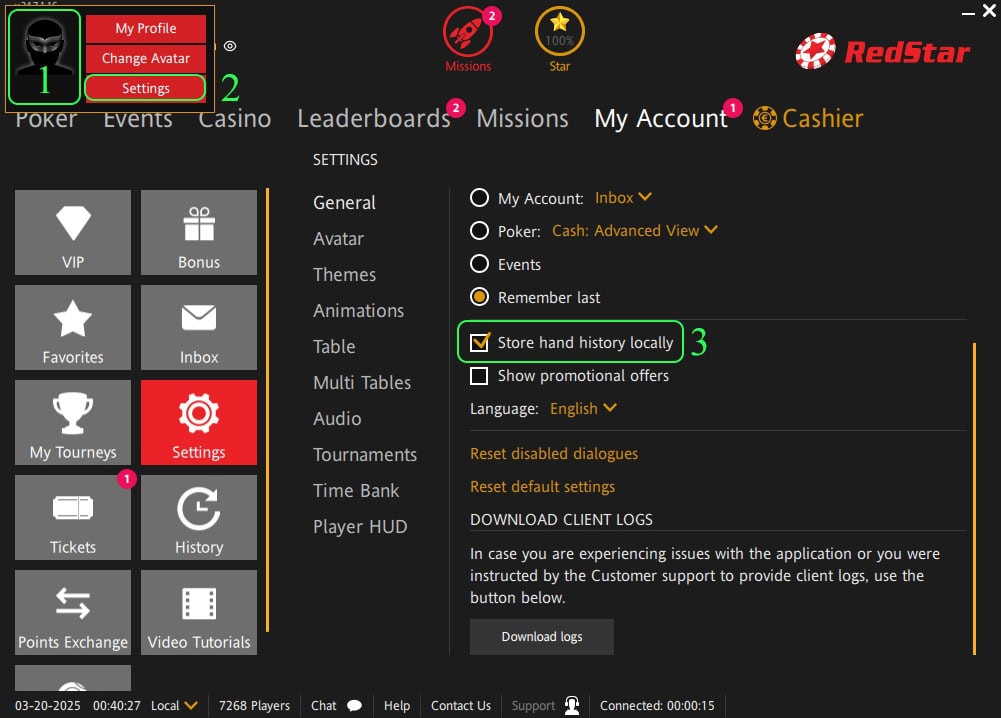
Task: Open the Table settings section
Action: pos(334,347)
